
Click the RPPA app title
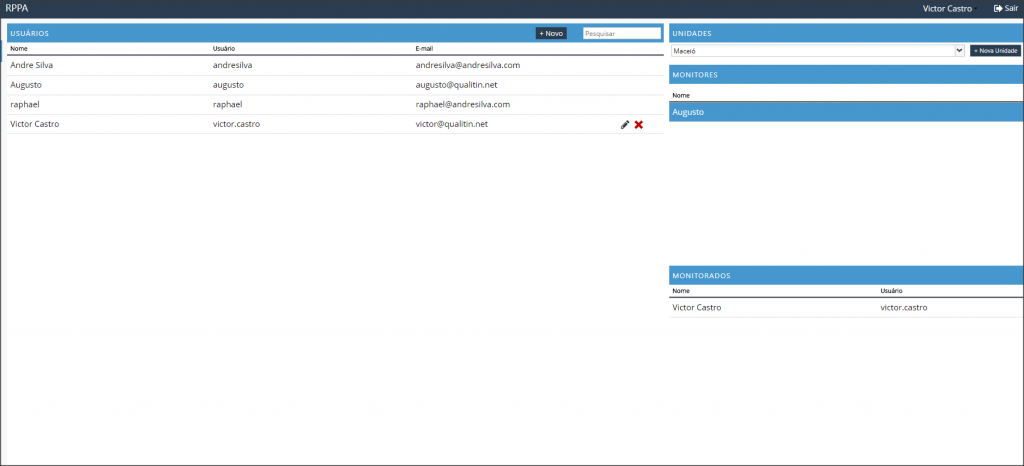(17, 8)
